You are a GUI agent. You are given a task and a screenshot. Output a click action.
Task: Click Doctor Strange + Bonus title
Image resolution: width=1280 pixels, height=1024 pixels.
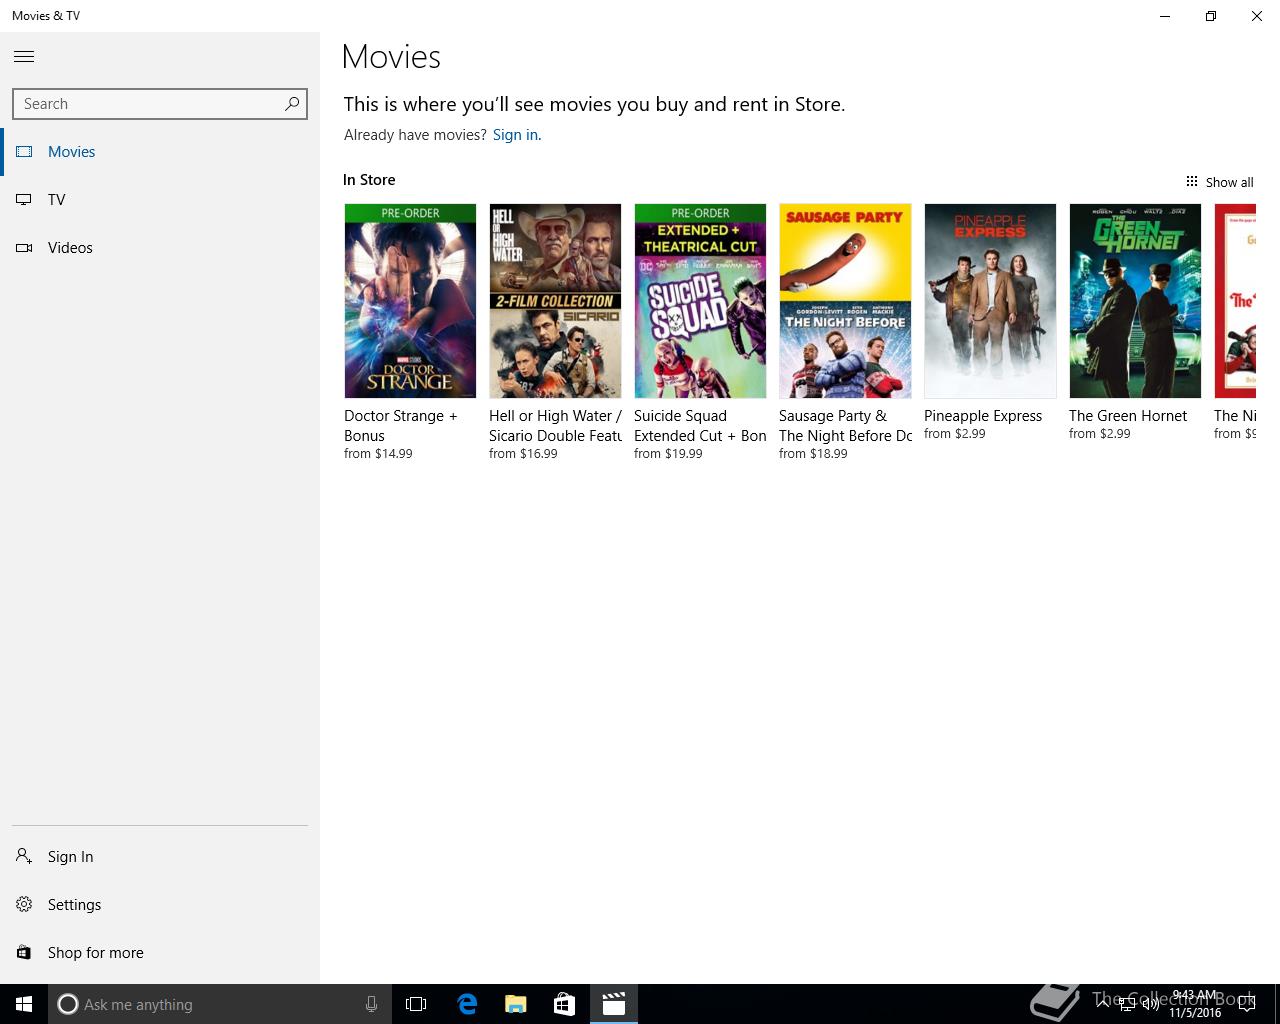401,426
